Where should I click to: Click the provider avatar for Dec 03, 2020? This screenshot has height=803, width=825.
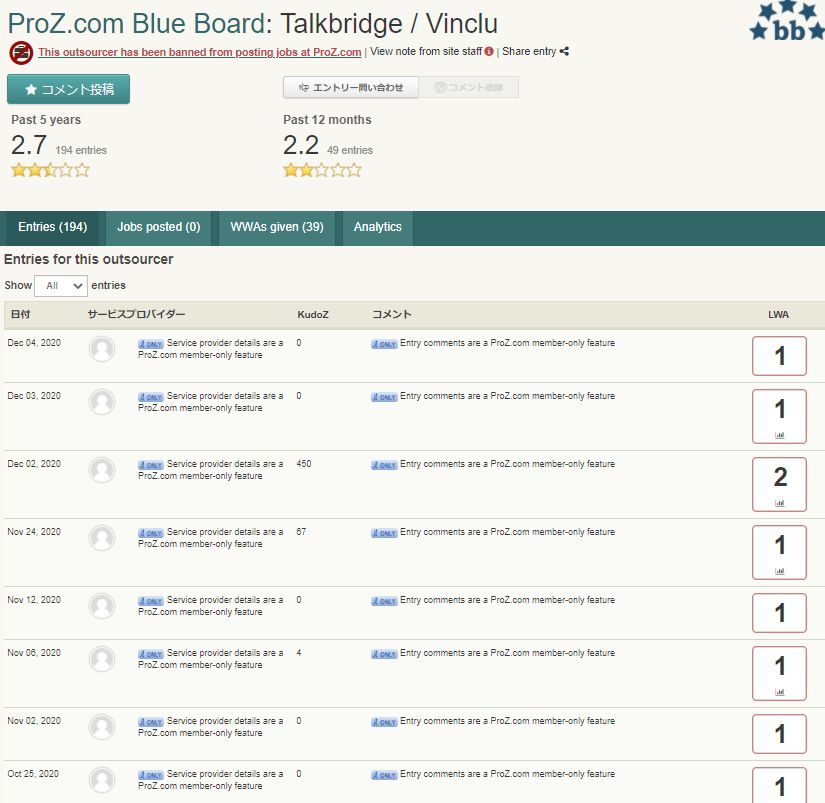pos(102,402)
